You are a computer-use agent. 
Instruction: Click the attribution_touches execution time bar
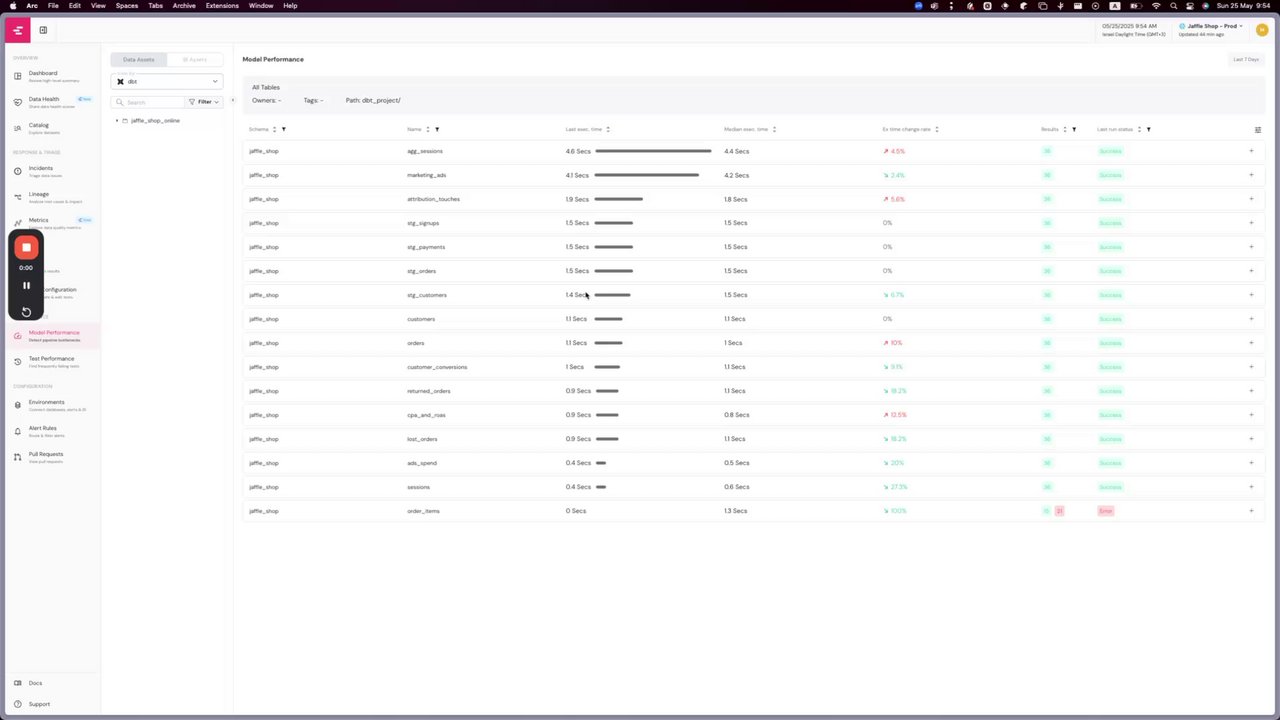click(619, 199)
